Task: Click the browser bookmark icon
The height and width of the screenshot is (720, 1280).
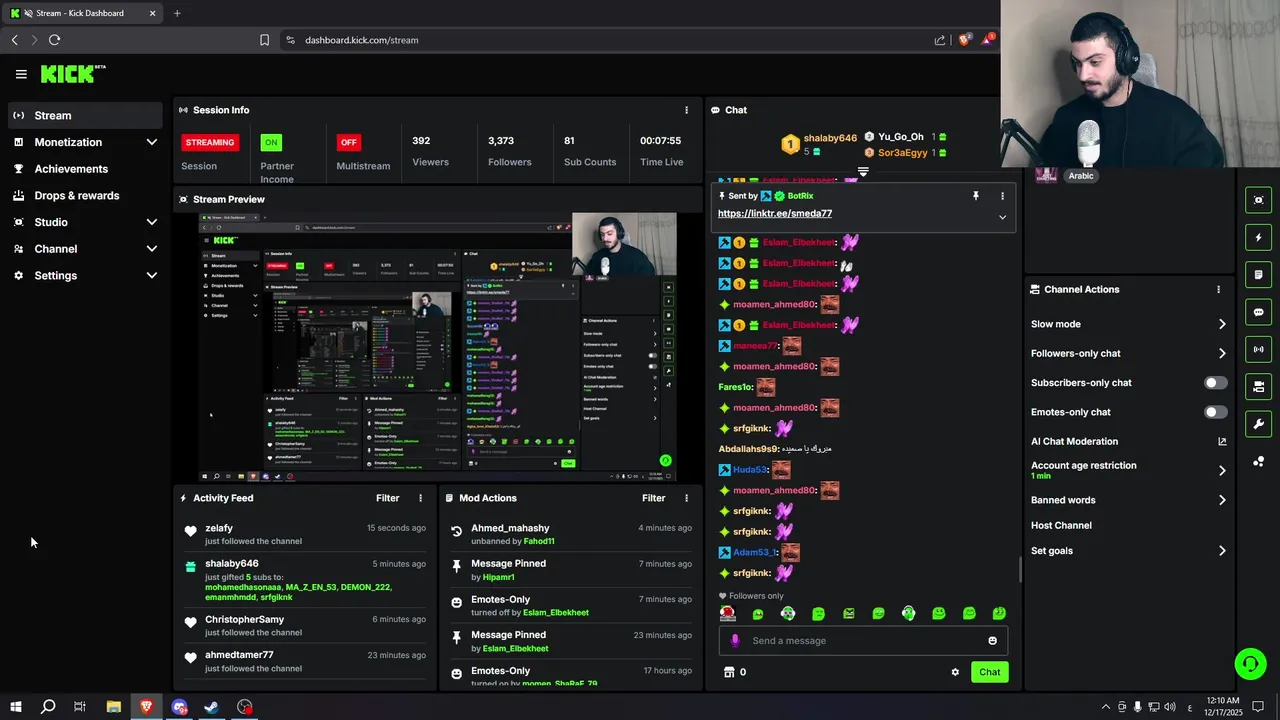Action: pyautogui.click(x=264, y=40)
